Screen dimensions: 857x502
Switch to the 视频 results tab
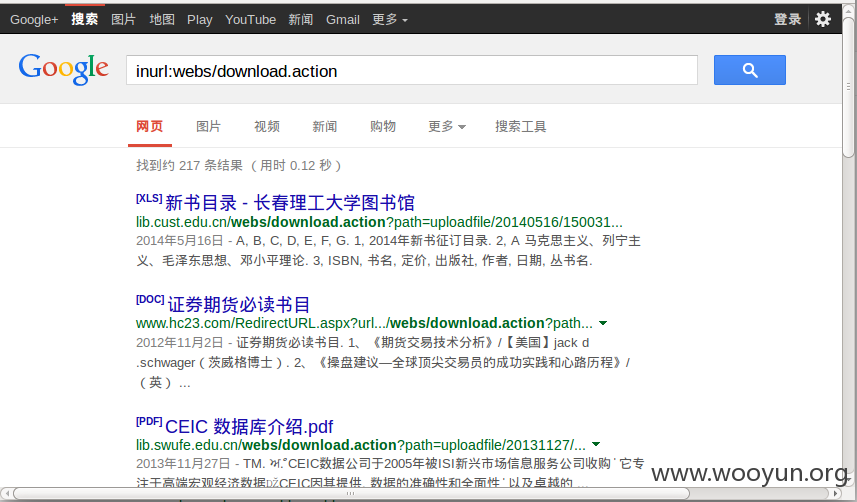[x=267, y=127]
